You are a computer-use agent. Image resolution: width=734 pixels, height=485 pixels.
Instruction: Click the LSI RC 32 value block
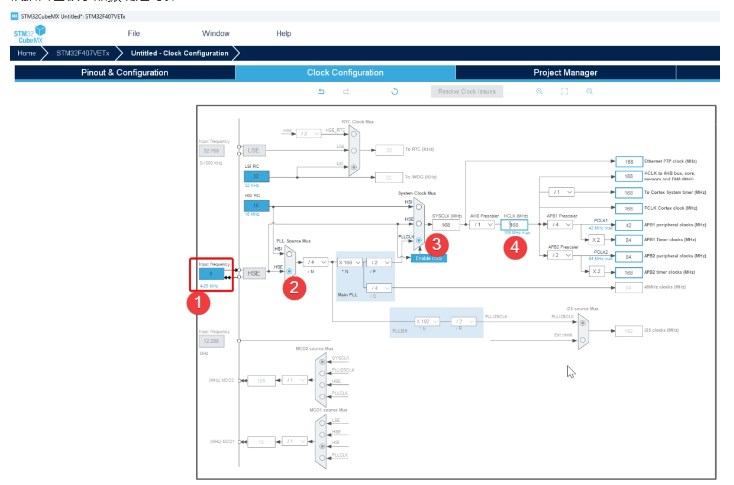[x=257, y=176]
